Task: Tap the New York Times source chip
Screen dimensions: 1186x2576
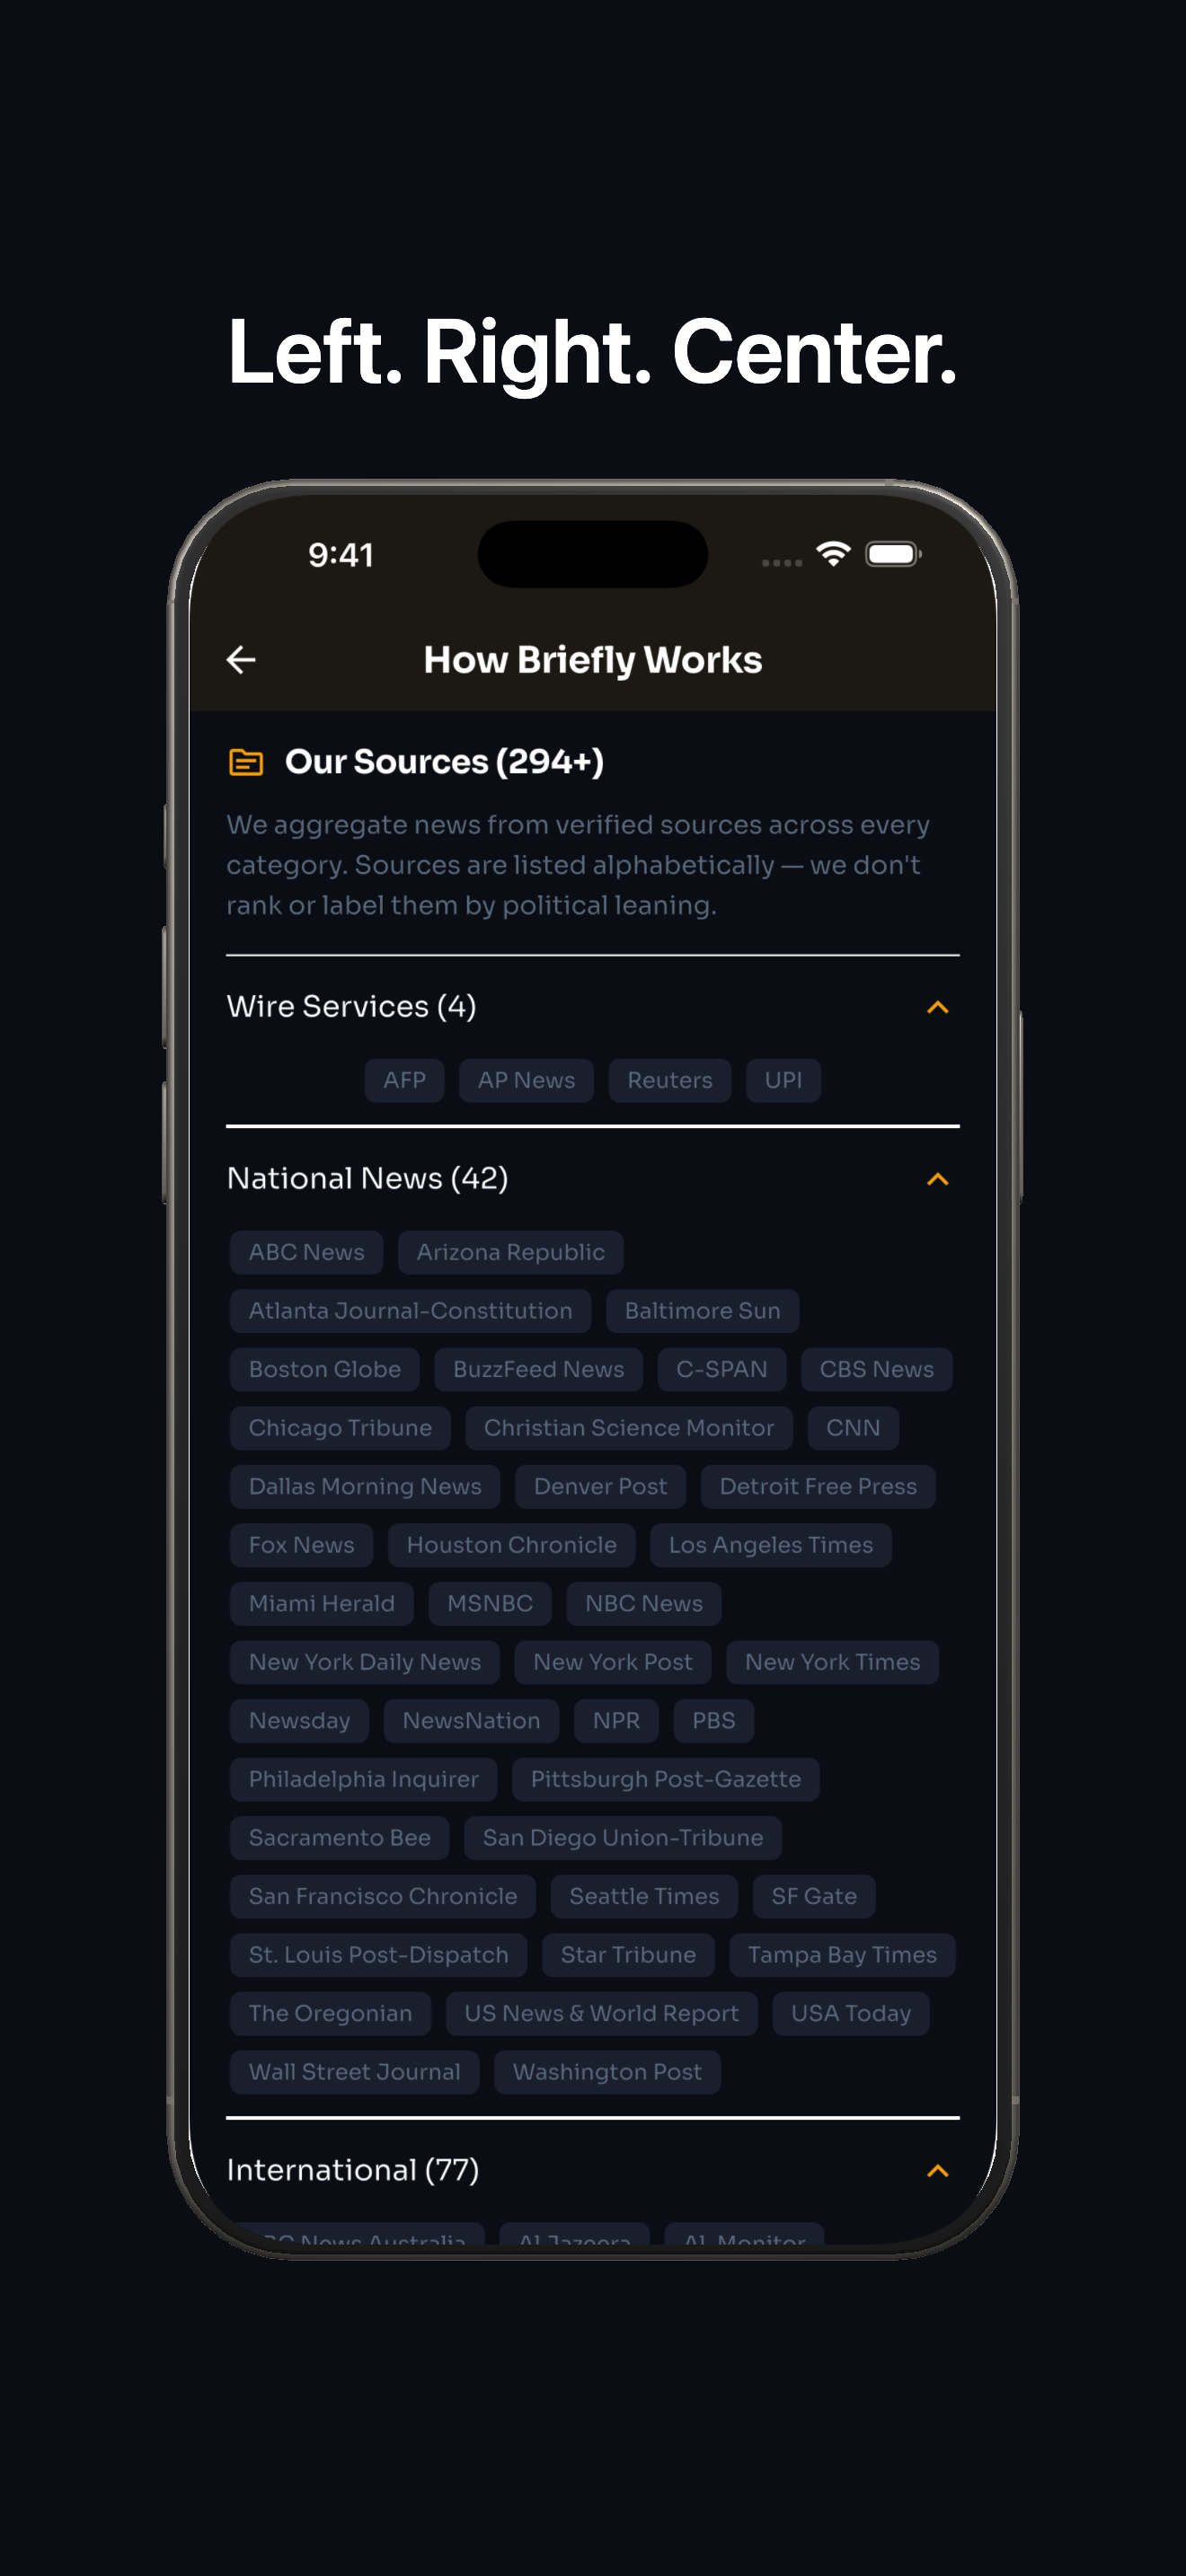Action: click(x=832, y=1662)
